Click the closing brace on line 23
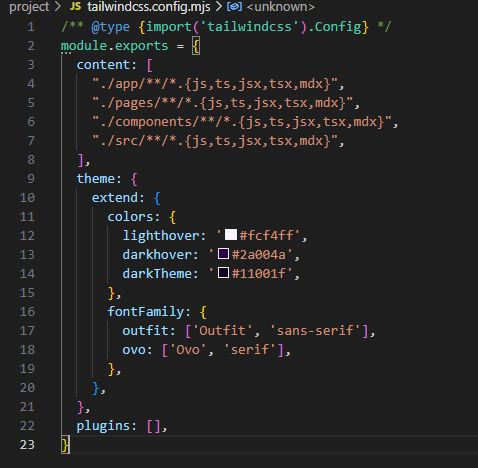478x468 pixels. [65, 445]
